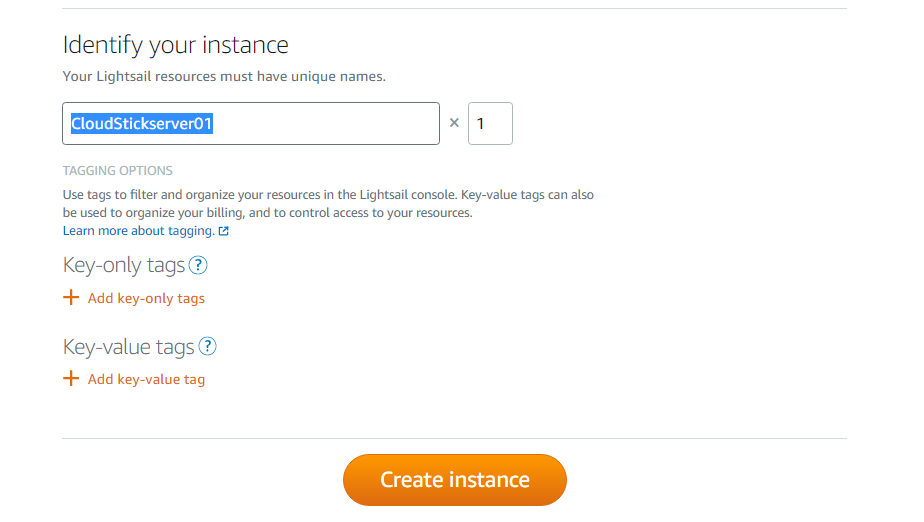The height and width of the screenshot is (522, 924).
Task: Click empty space right of quantity field
Action: pos(680,124)
